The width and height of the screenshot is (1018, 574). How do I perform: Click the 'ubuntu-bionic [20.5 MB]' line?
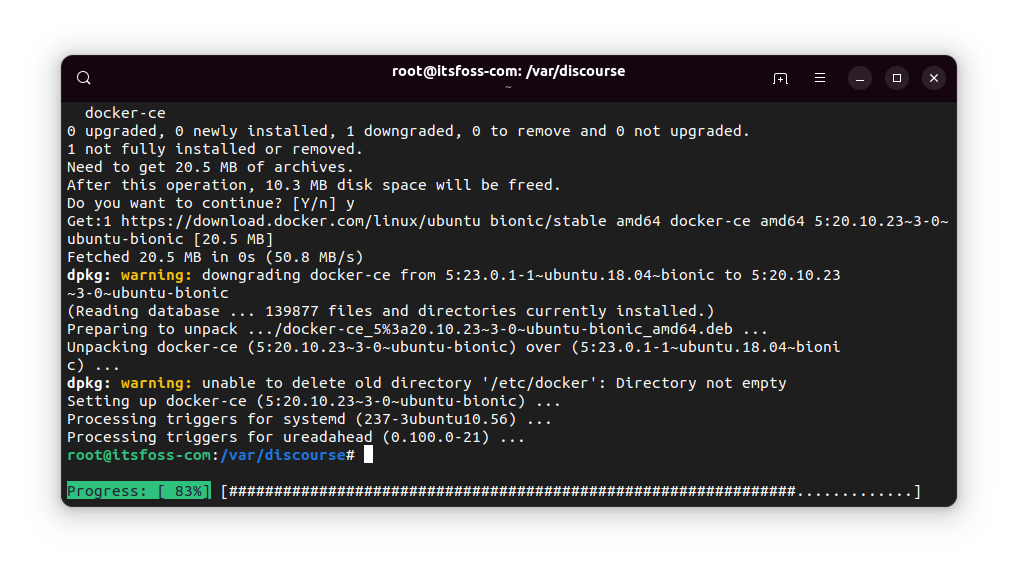tap(170, 239)
